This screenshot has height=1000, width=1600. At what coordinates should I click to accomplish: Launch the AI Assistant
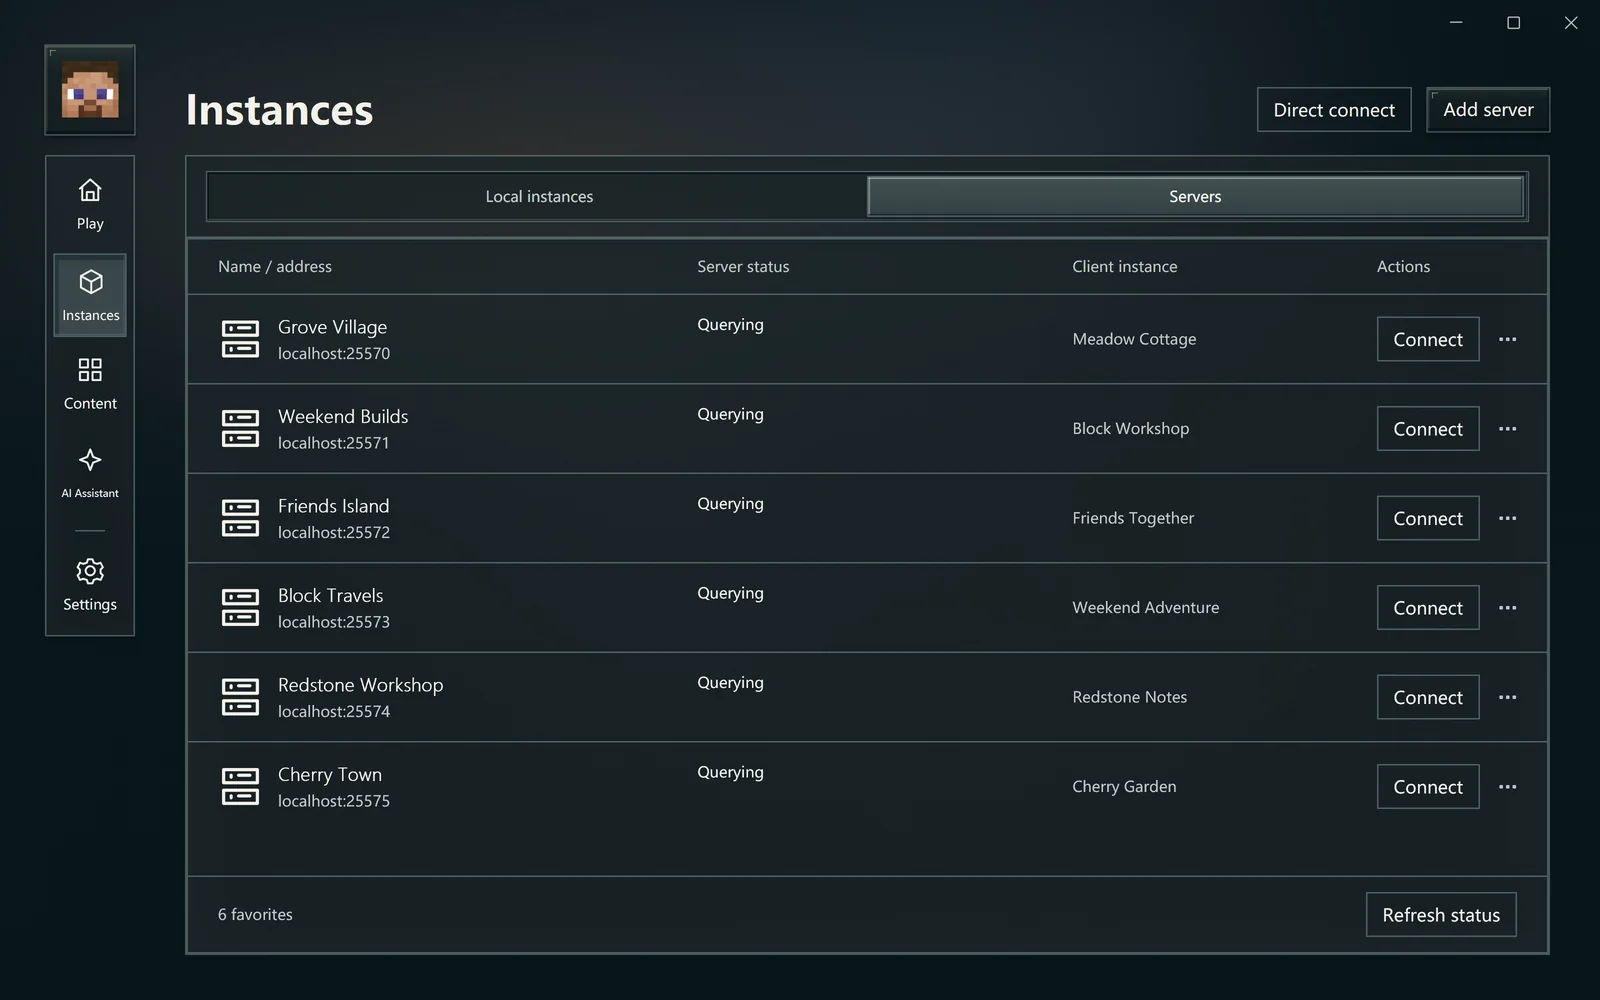pyautogui.click(x=90, y=473)
